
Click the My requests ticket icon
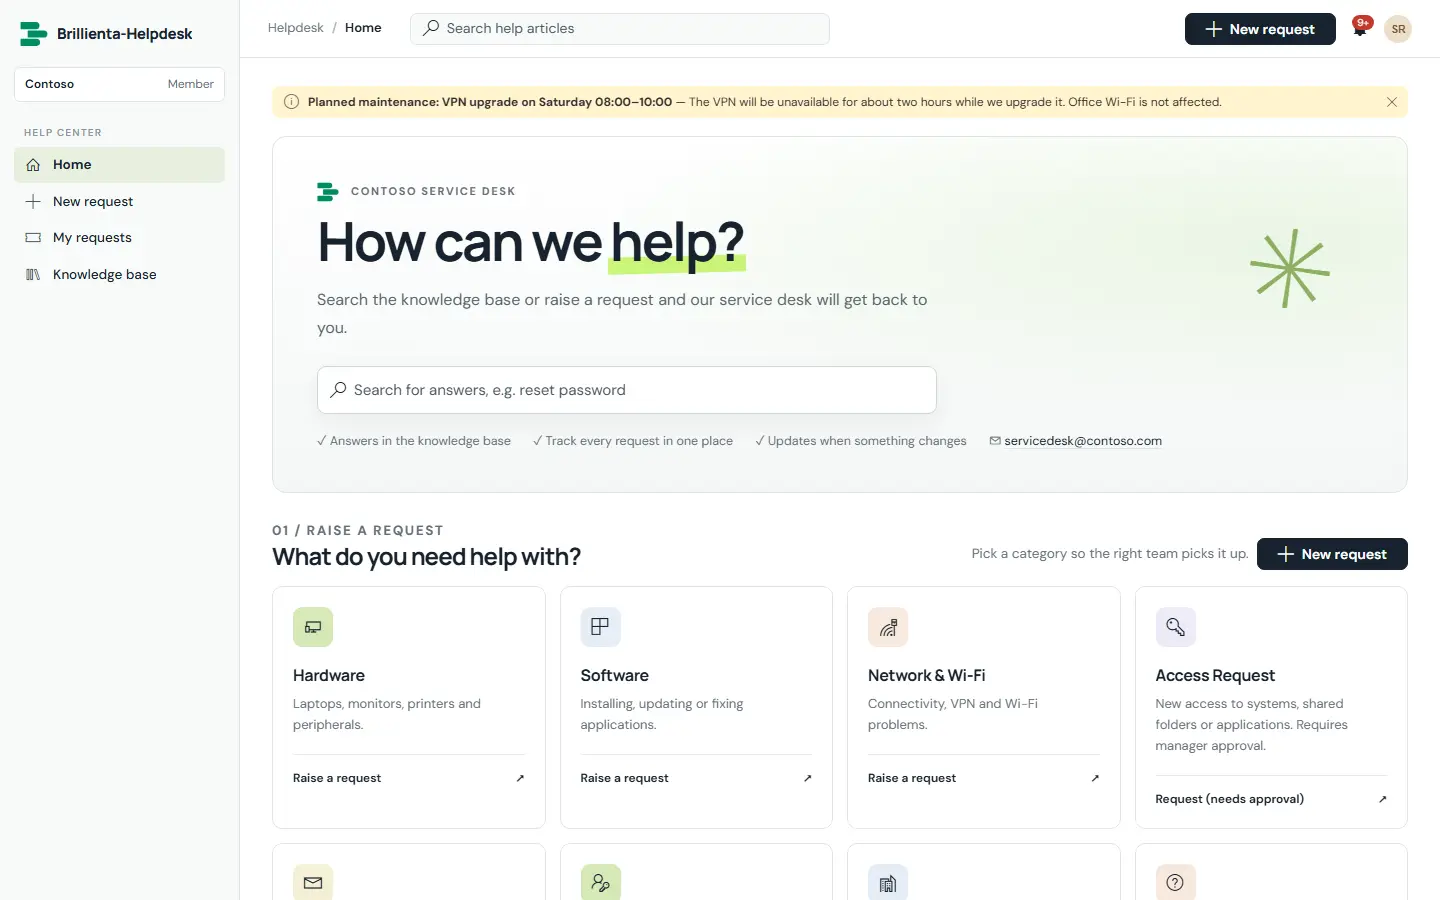click(x=33, y=238)
